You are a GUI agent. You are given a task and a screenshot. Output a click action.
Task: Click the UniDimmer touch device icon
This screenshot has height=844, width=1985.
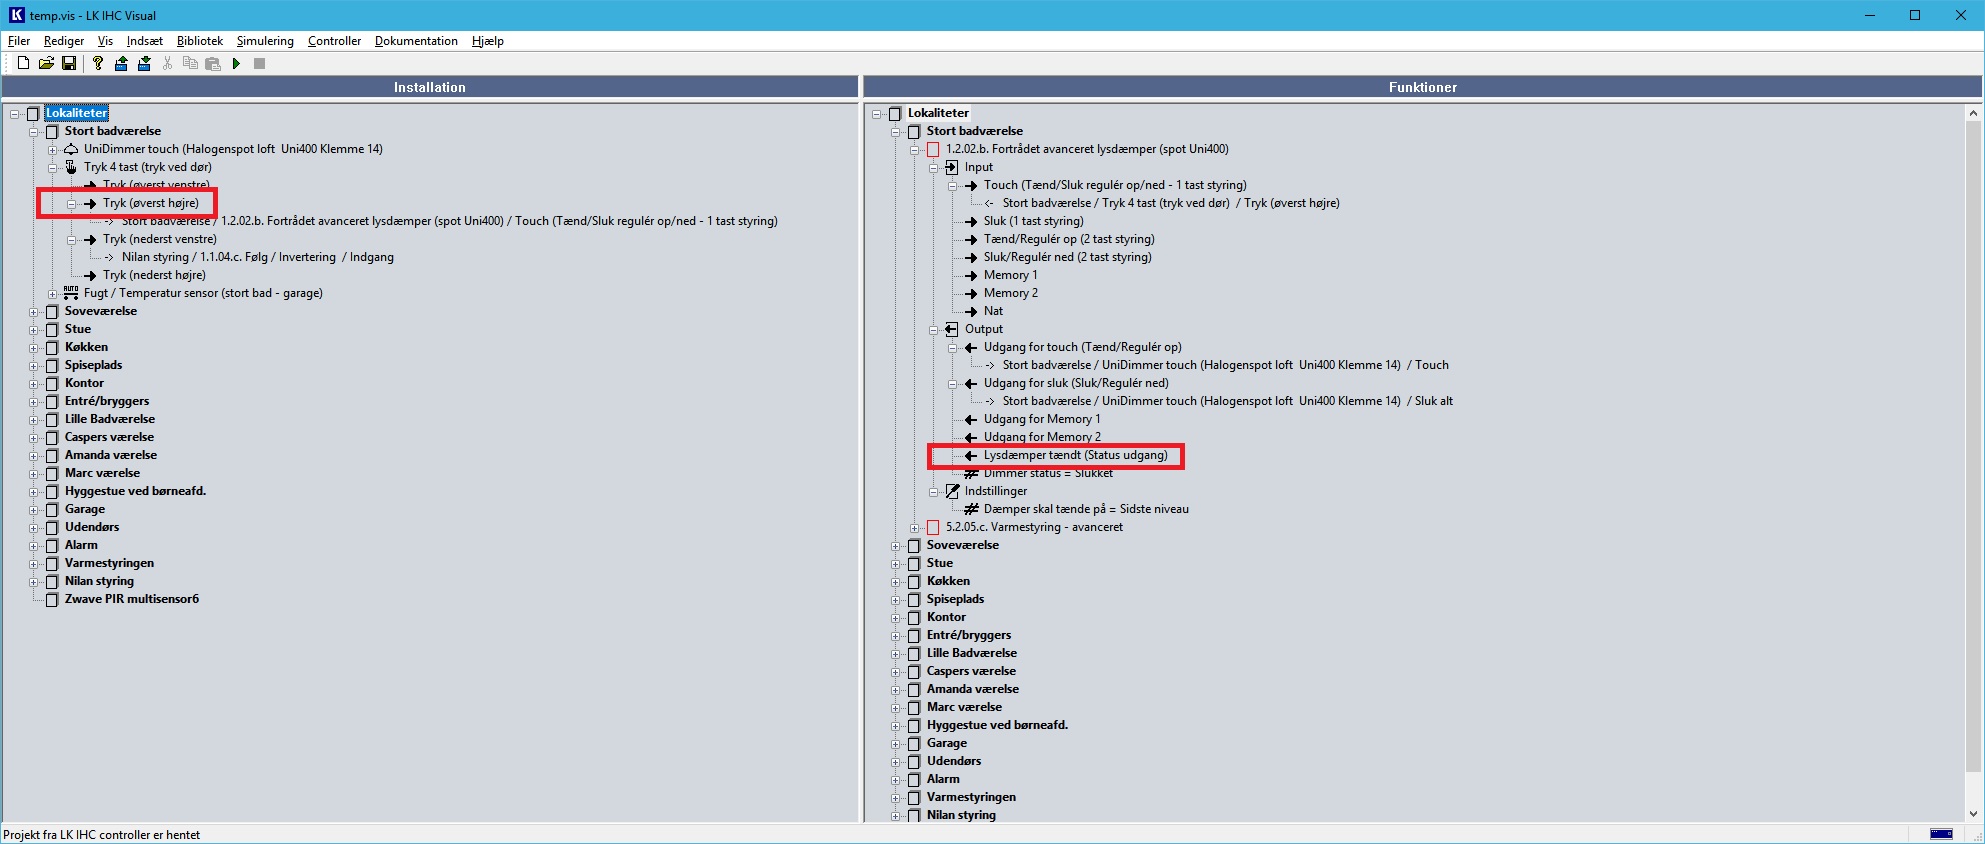pos(71,149)
